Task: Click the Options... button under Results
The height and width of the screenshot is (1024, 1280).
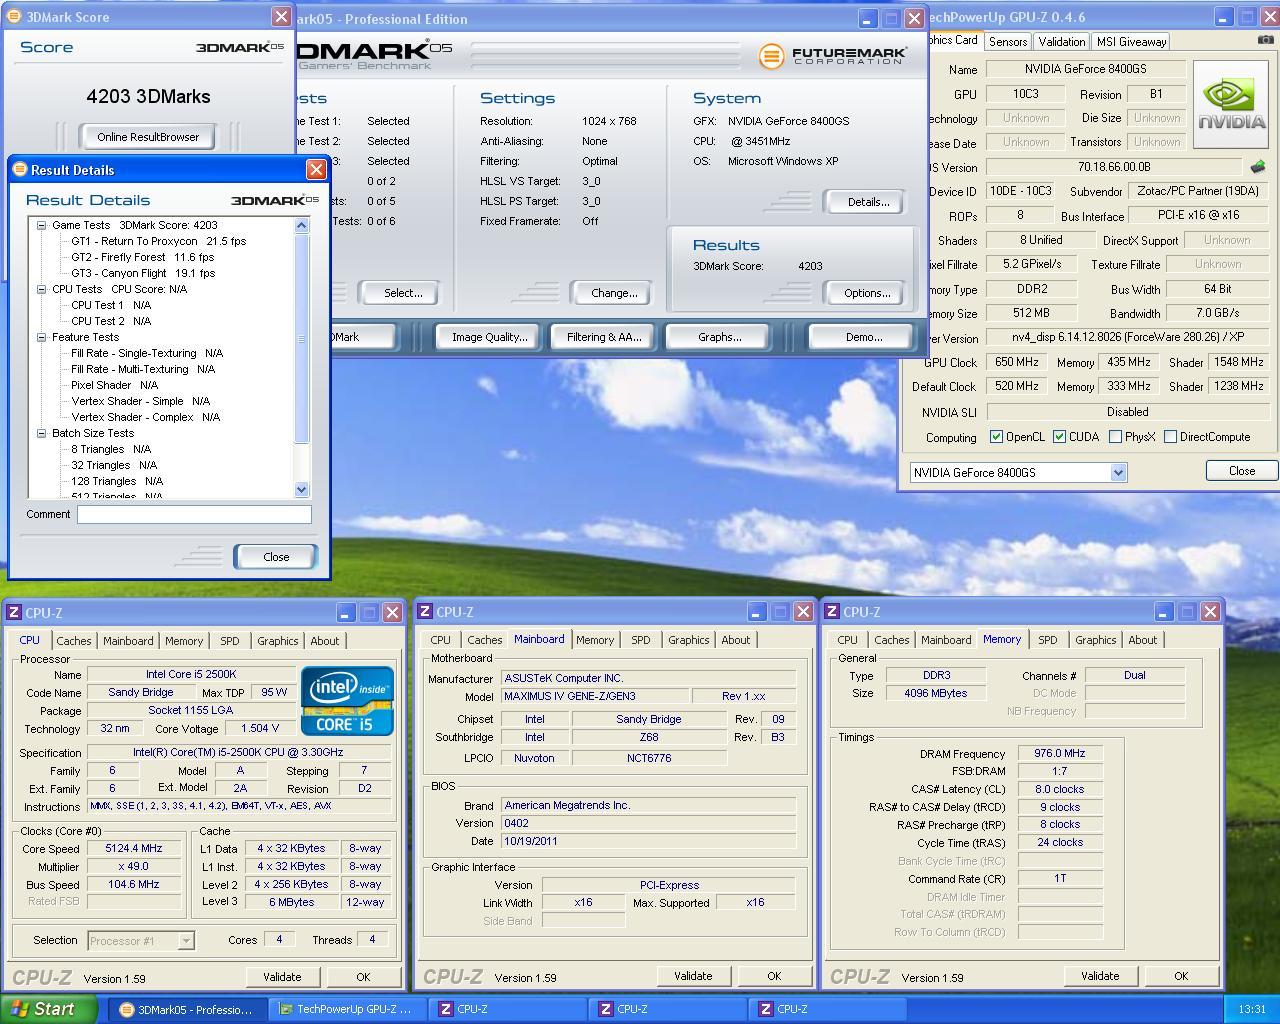Action: (867, 293)
